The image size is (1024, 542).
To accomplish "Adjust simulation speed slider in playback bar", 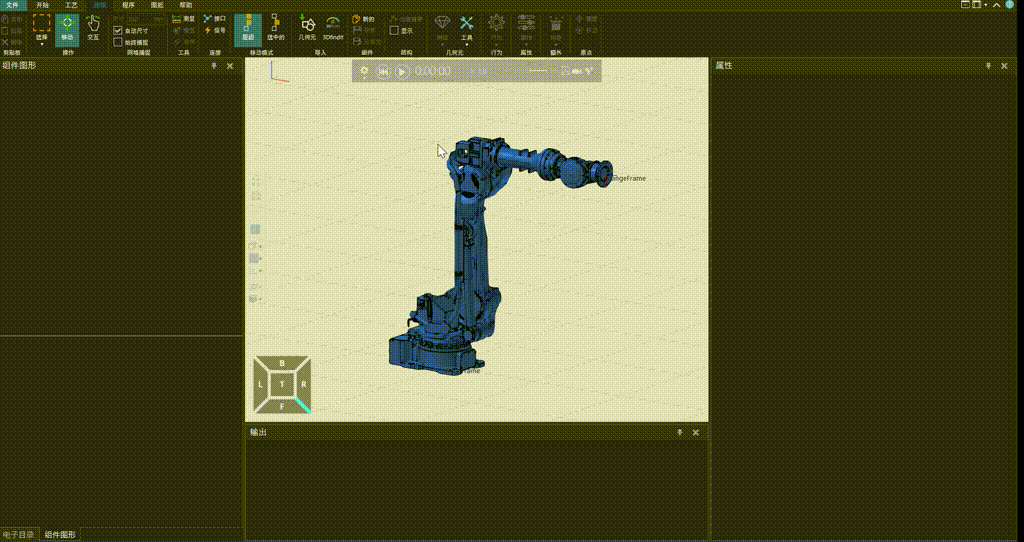I will coord(538,71).
